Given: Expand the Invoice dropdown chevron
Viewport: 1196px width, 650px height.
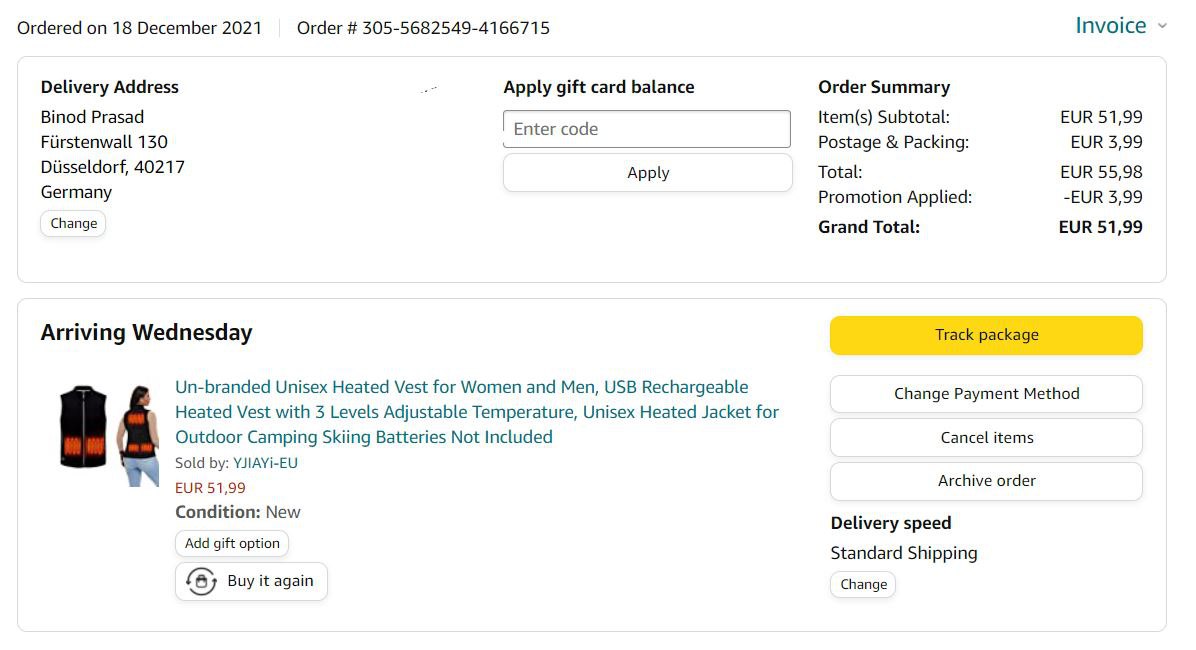Looking at the screenshot, I should [x=1162, y=26].
